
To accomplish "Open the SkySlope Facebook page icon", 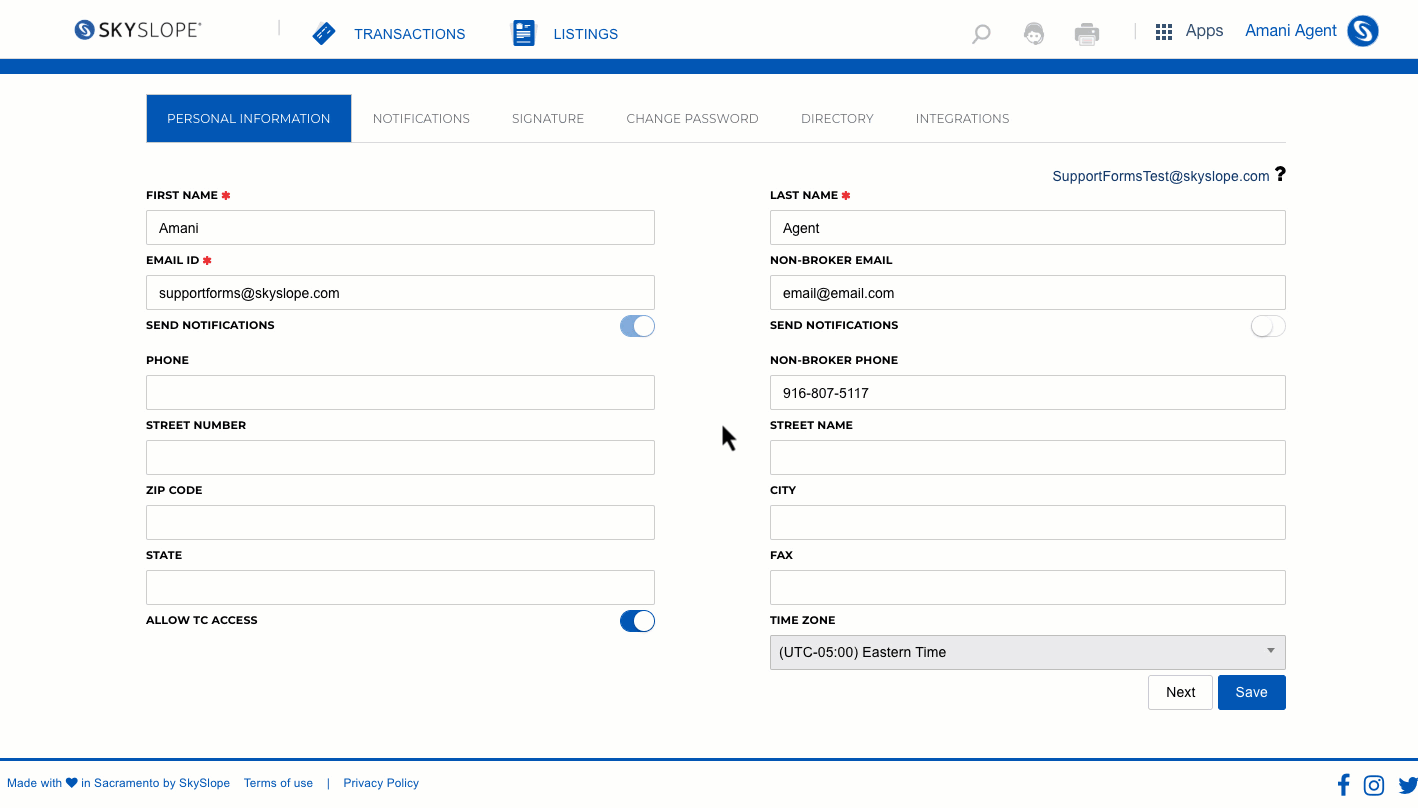I will 1343,785.
